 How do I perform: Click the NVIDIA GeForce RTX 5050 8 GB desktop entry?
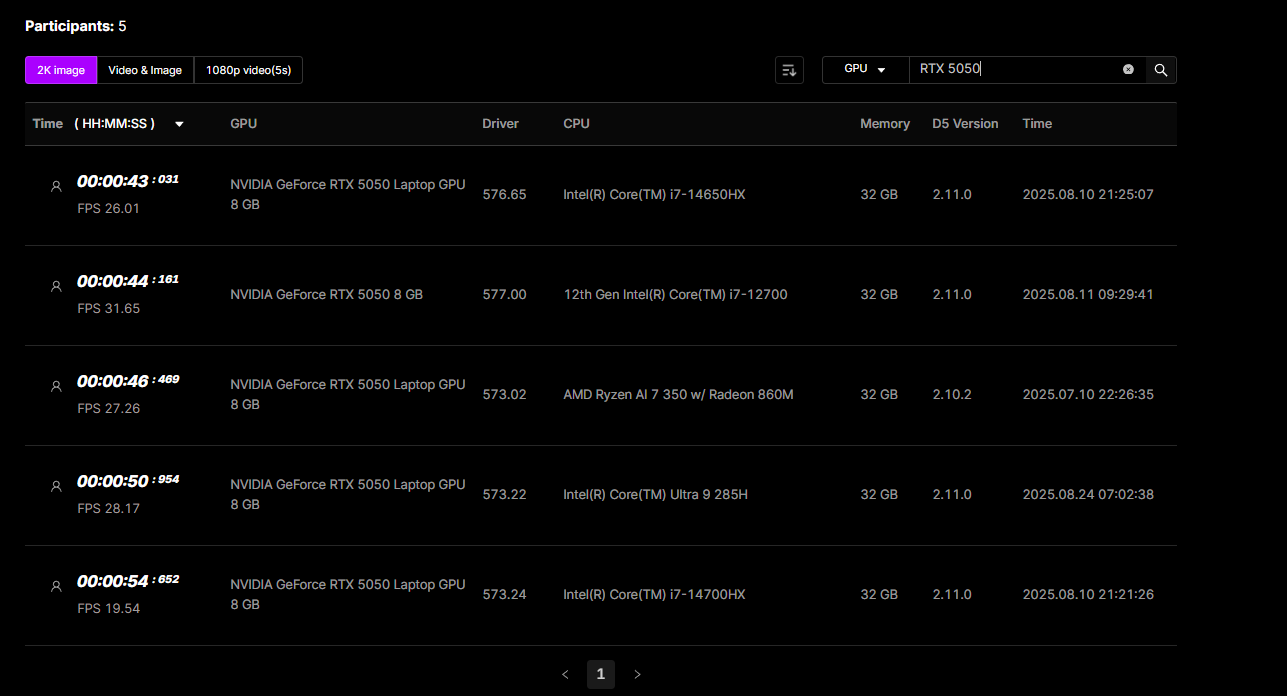[x=326, y=295]
